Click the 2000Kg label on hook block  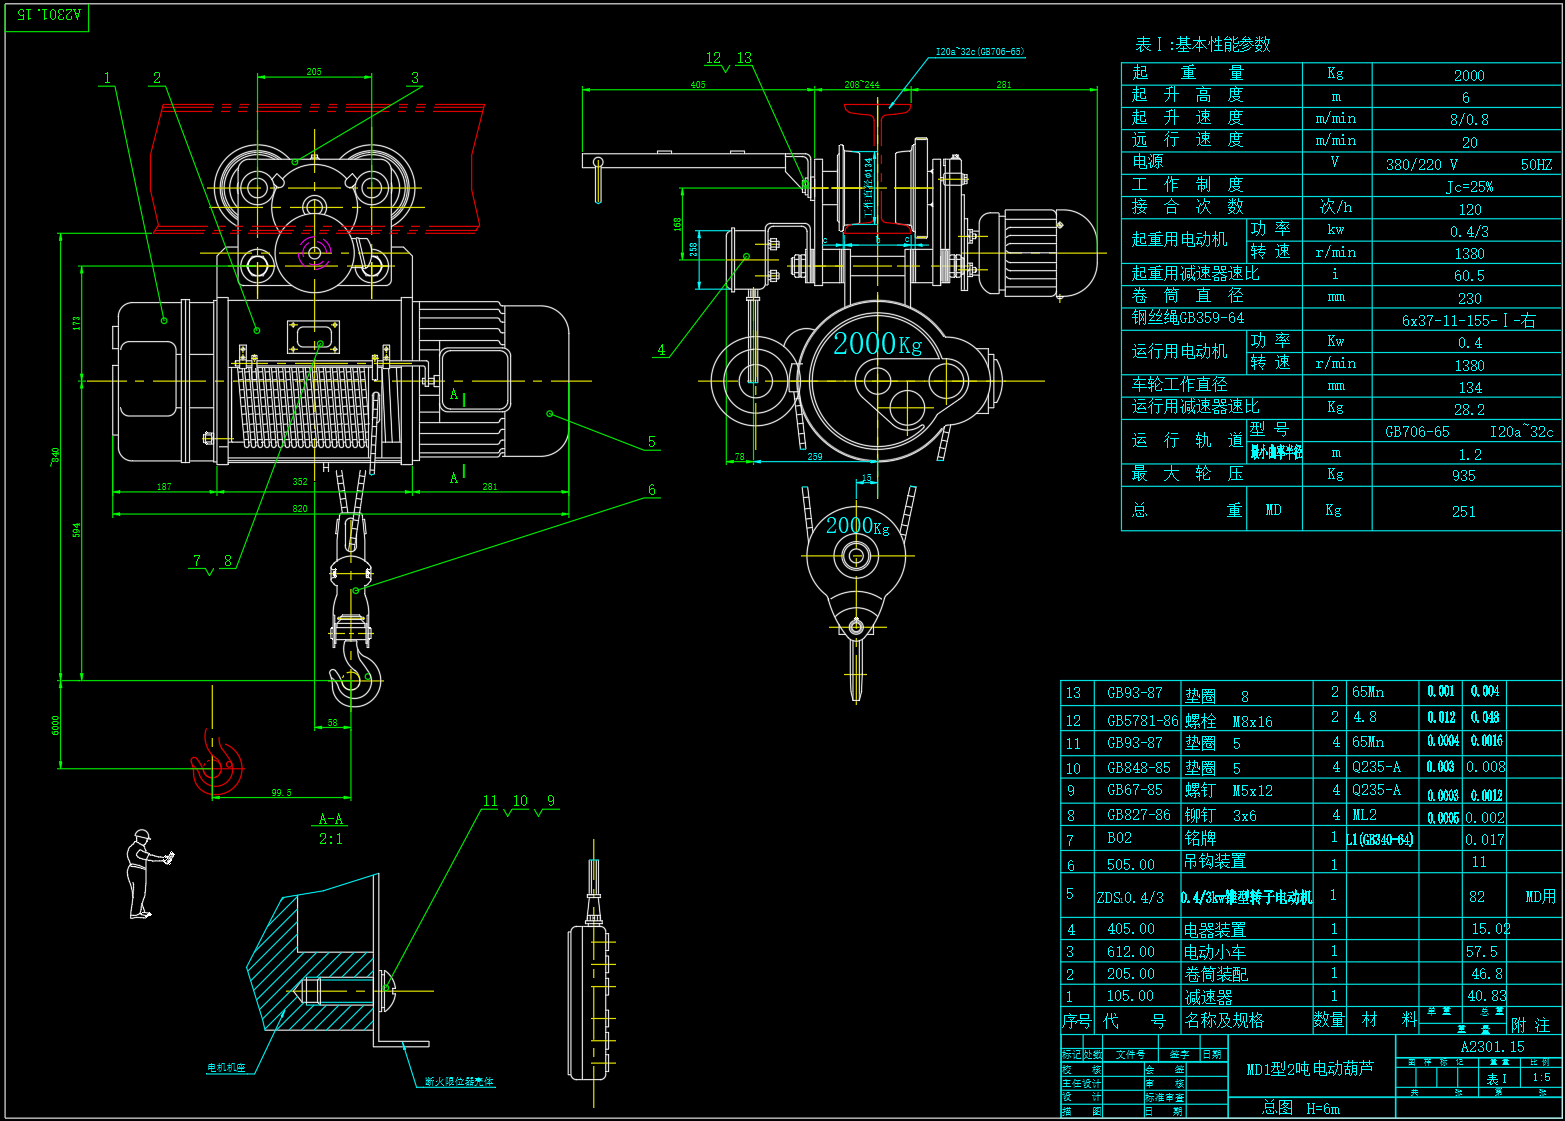point(857,526)
